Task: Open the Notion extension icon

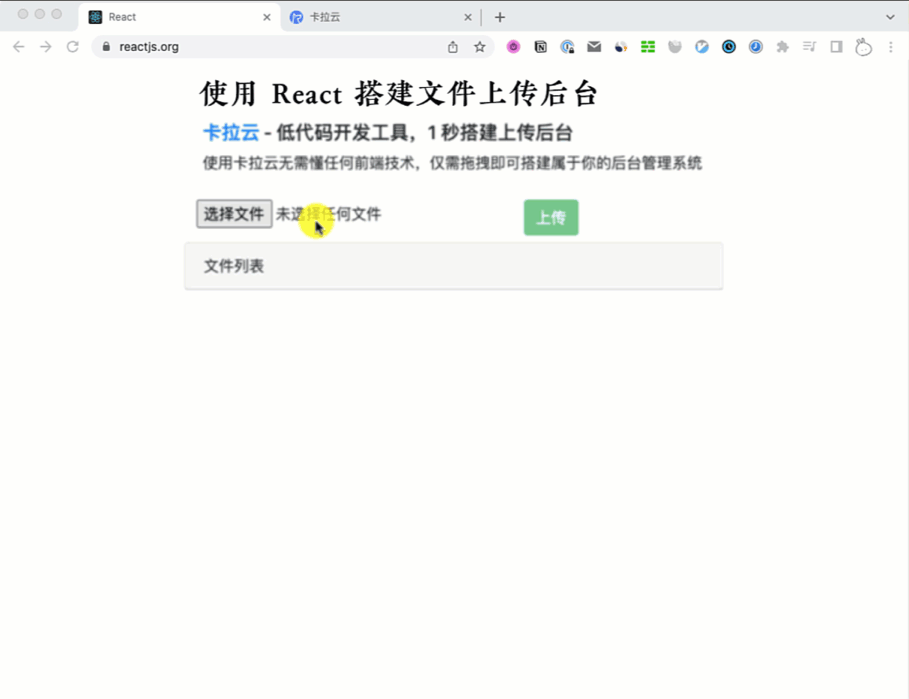Action: pyautogui.click(x=540, y=47)
